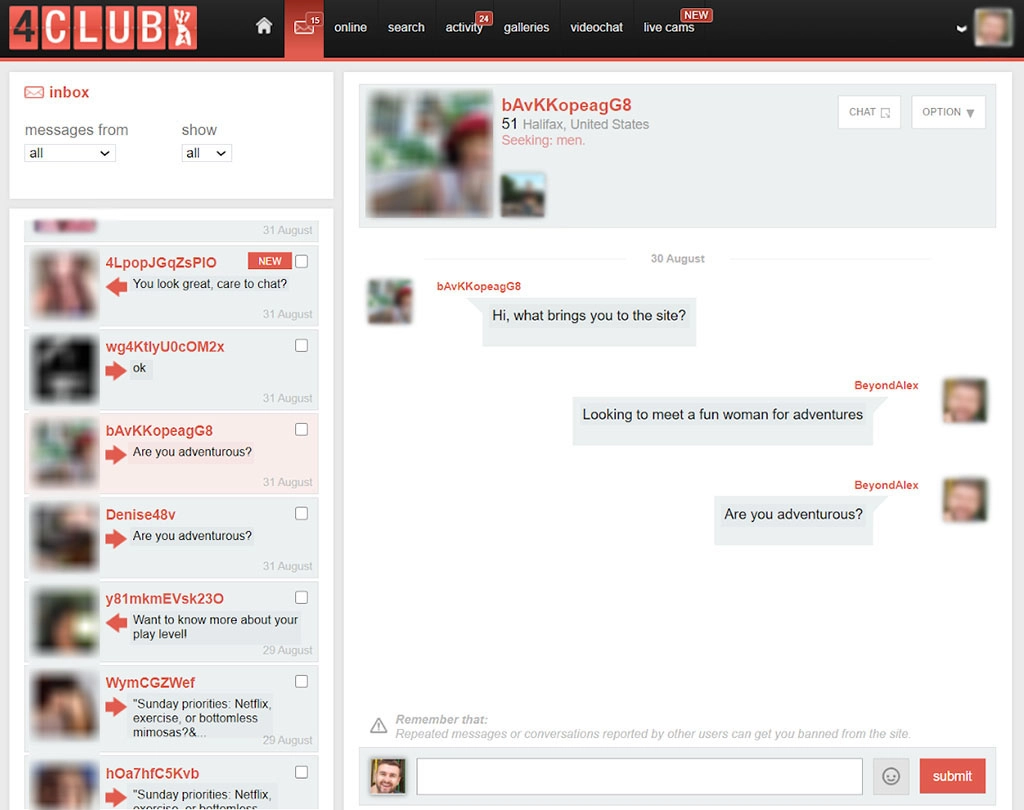The height and width of the screenshot is (810, 1024).
Task: Open the emoji picker in chat input
Action: pos(890,776)
